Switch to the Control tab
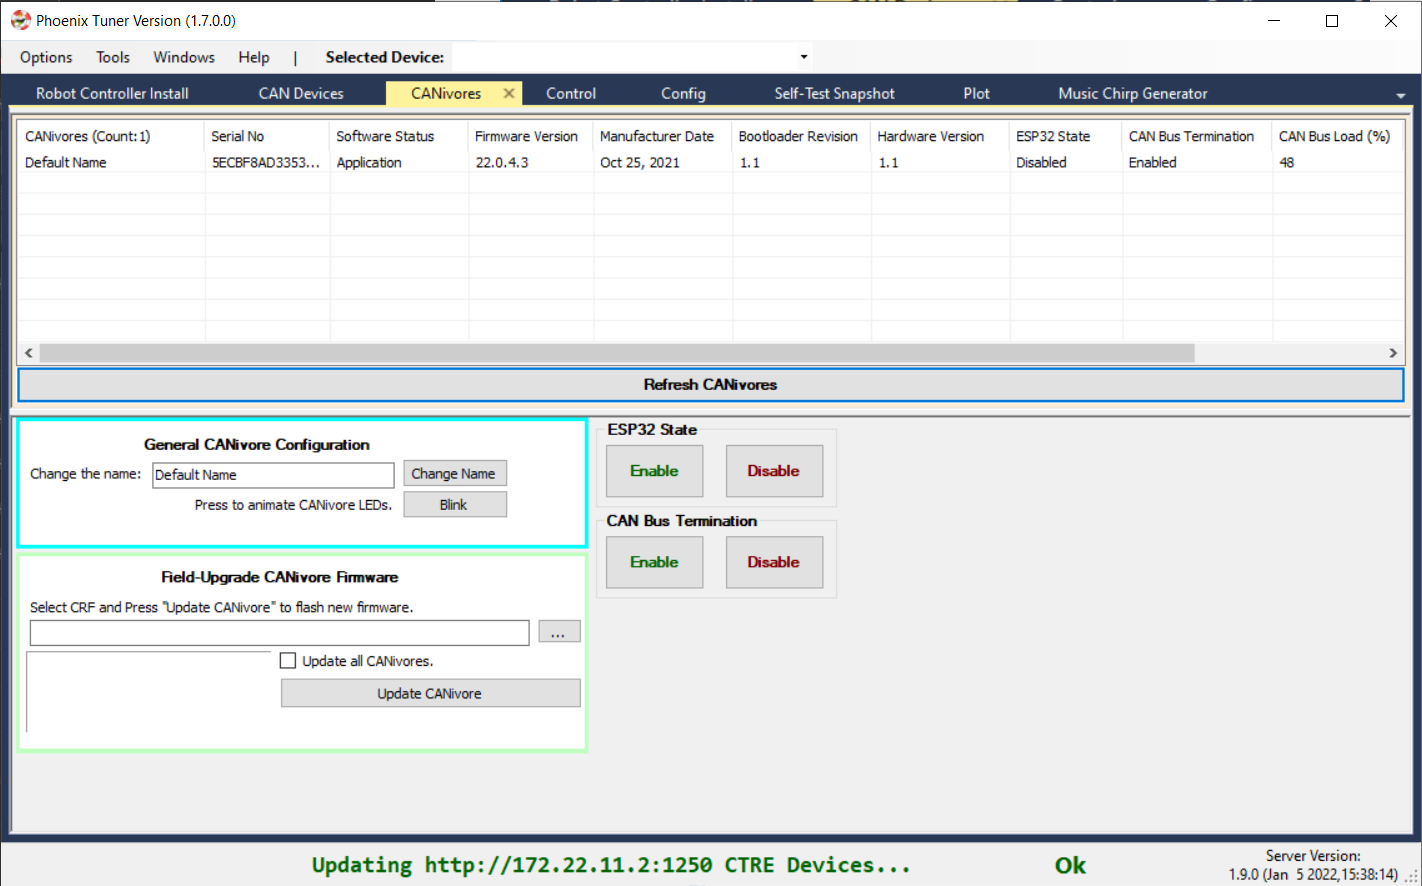 pyautogui.click(x=571, y=93)
